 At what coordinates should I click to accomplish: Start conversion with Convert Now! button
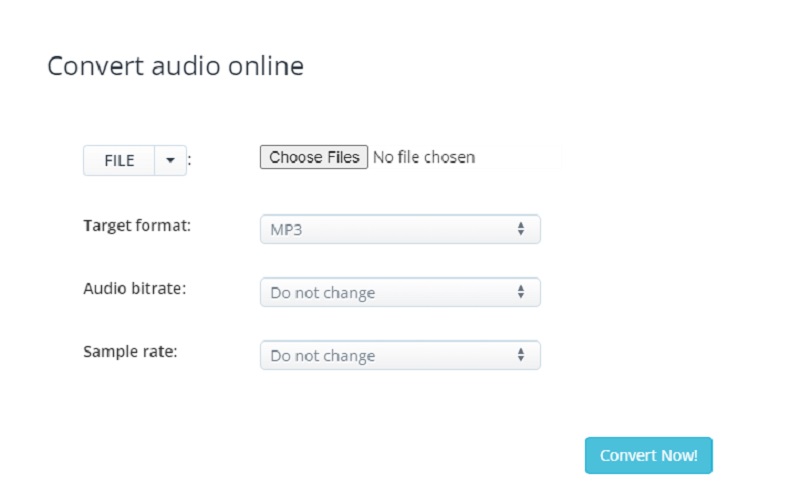(648, 456)
